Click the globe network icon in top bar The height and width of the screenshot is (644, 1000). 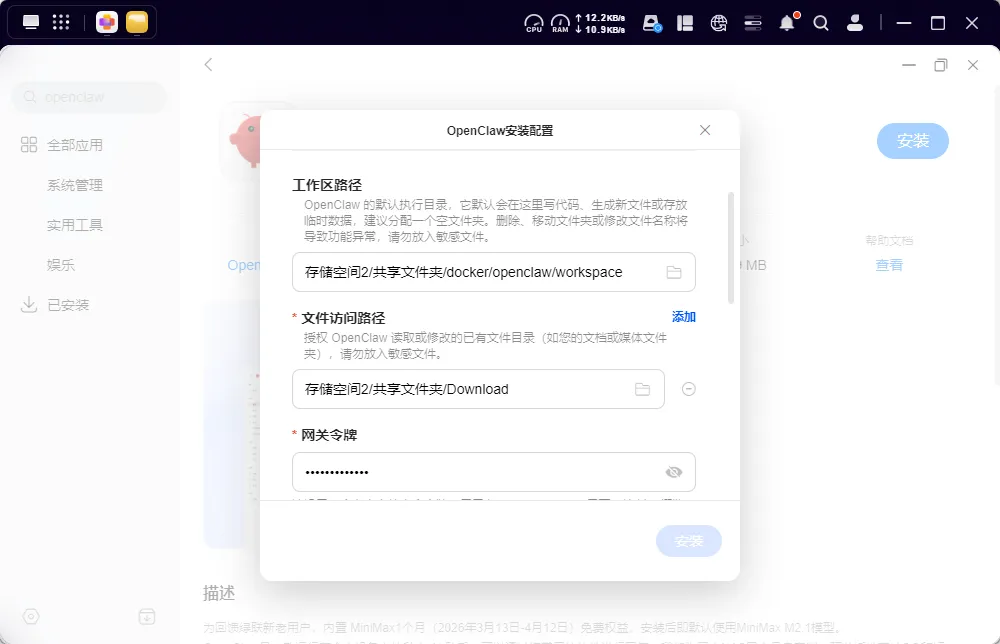click(x=719, y=23)
